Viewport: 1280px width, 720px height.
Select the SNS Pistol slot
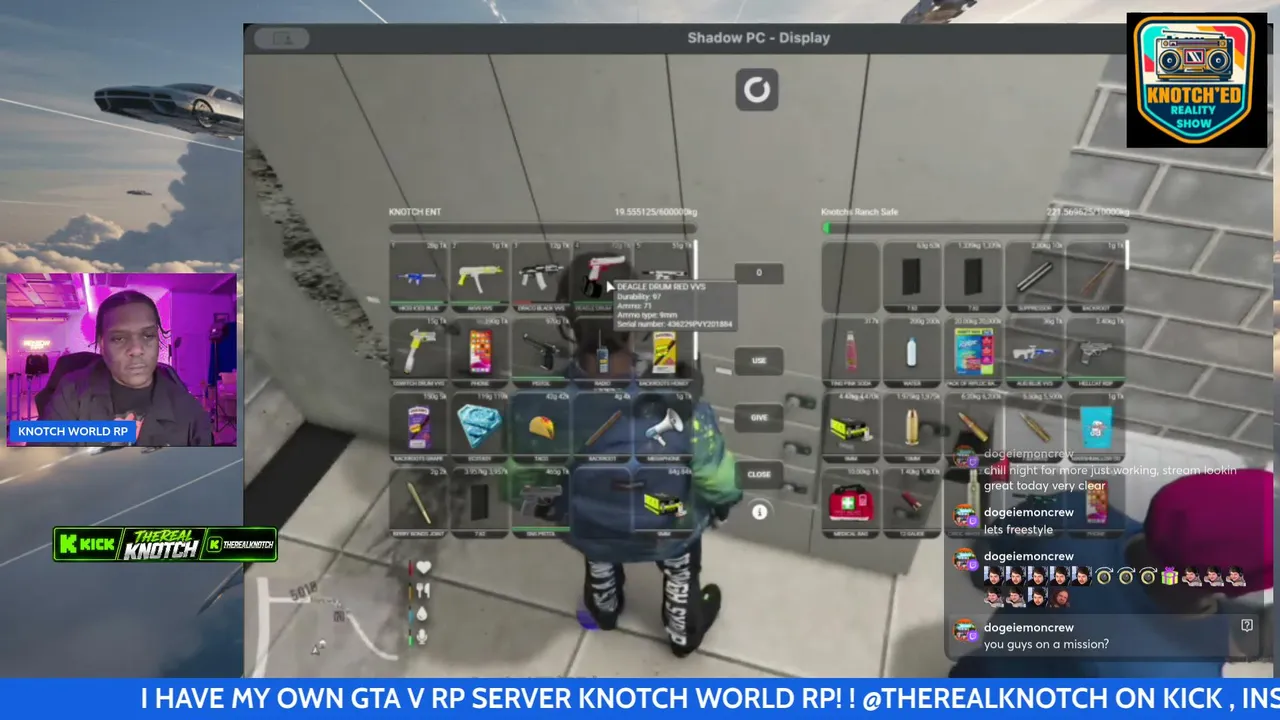[541, 503]
